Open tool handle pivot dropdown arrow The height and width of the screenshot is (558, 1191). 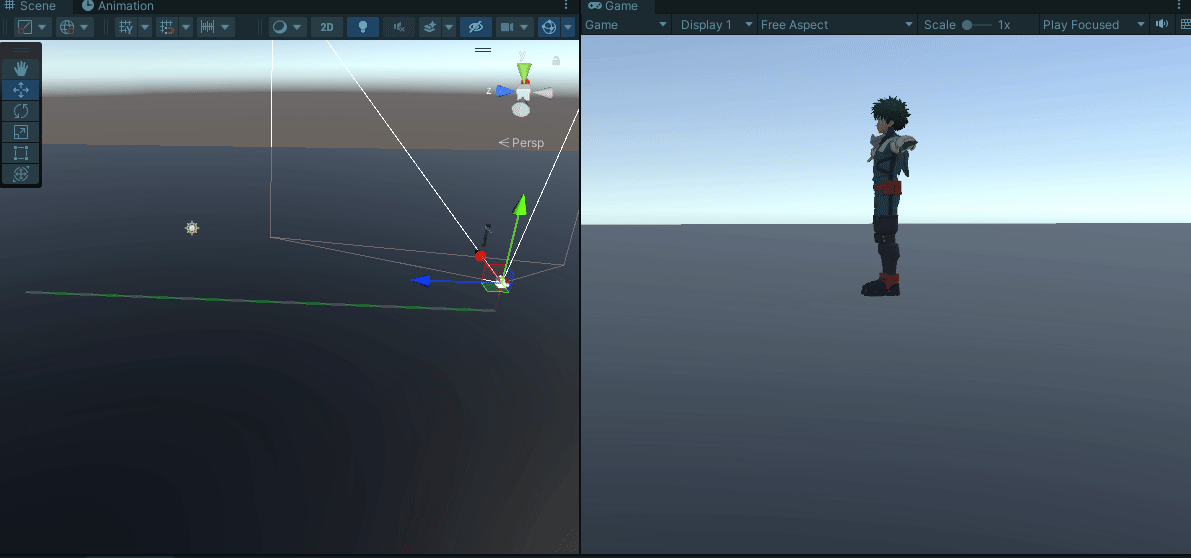(x=43, y=27)
